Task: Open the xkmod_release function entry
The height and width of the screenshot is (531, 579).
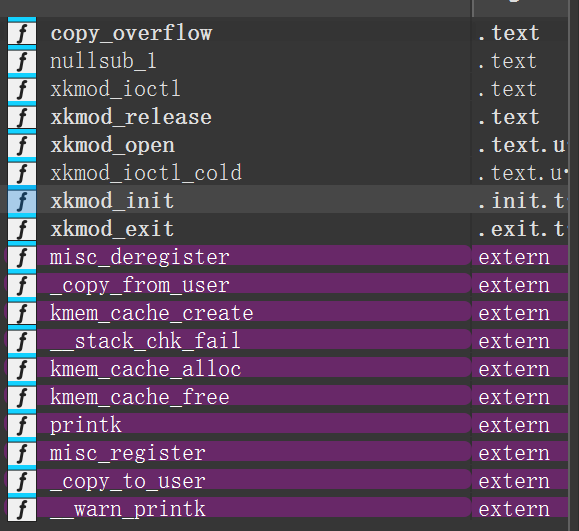Action: (131, 117)
